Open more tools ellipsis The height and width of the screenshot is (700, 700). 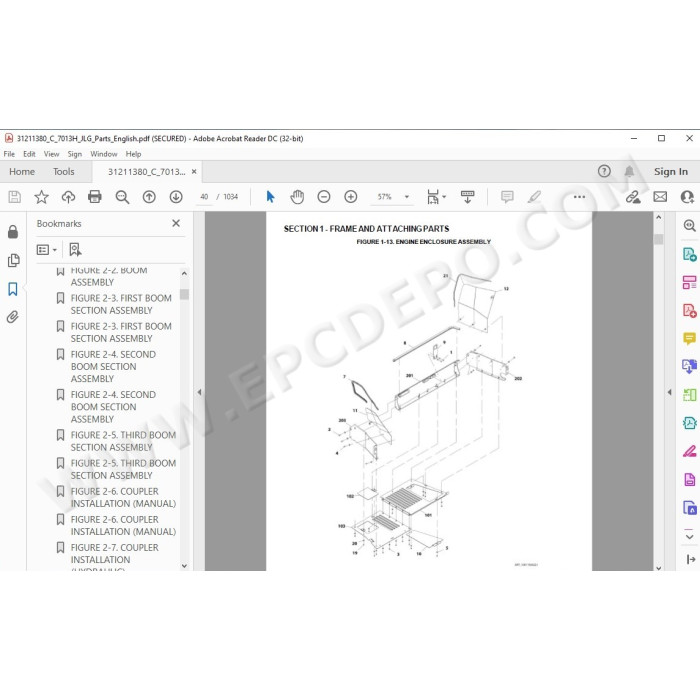point(579,197)
